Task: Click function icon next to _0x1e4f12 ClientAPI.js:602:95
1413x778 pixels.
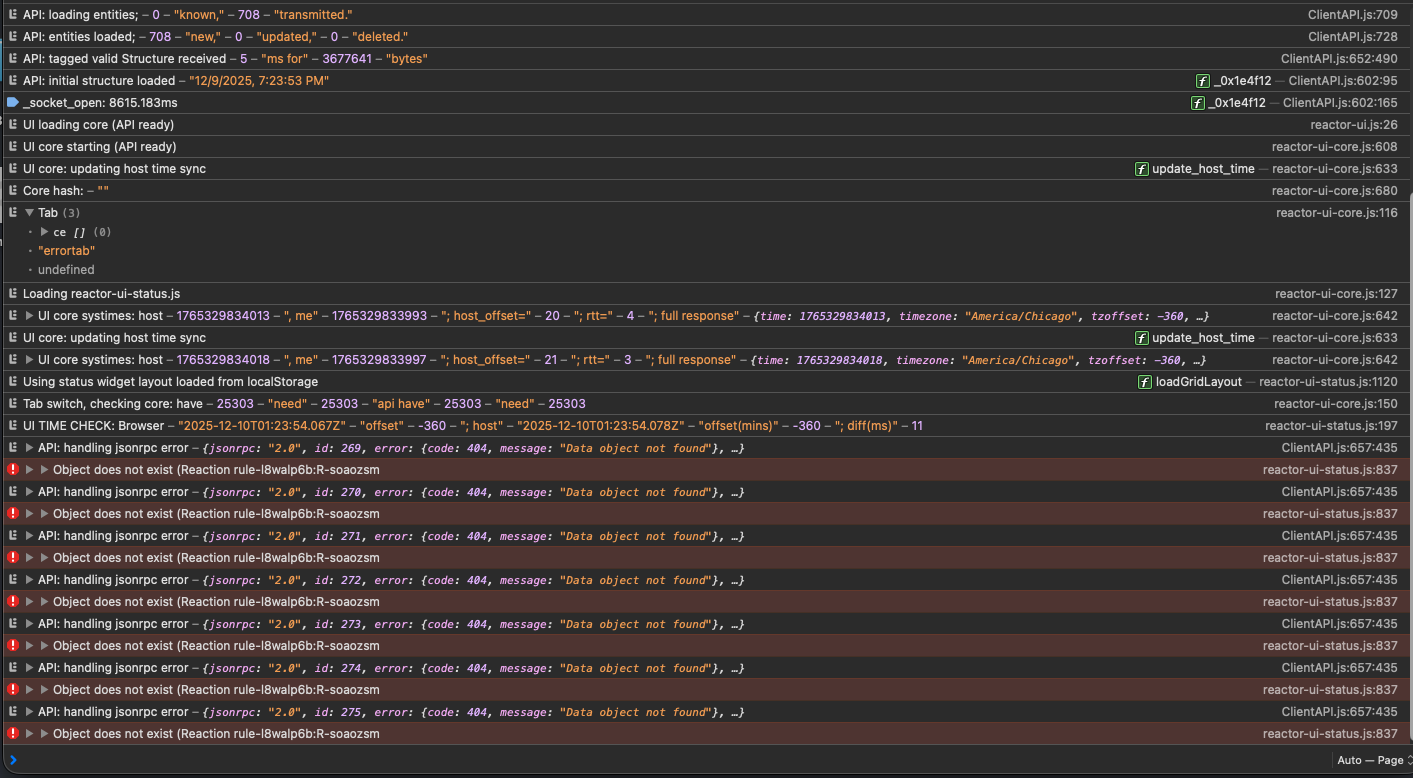Action: pyautogui.click(x=1203, y=81)
